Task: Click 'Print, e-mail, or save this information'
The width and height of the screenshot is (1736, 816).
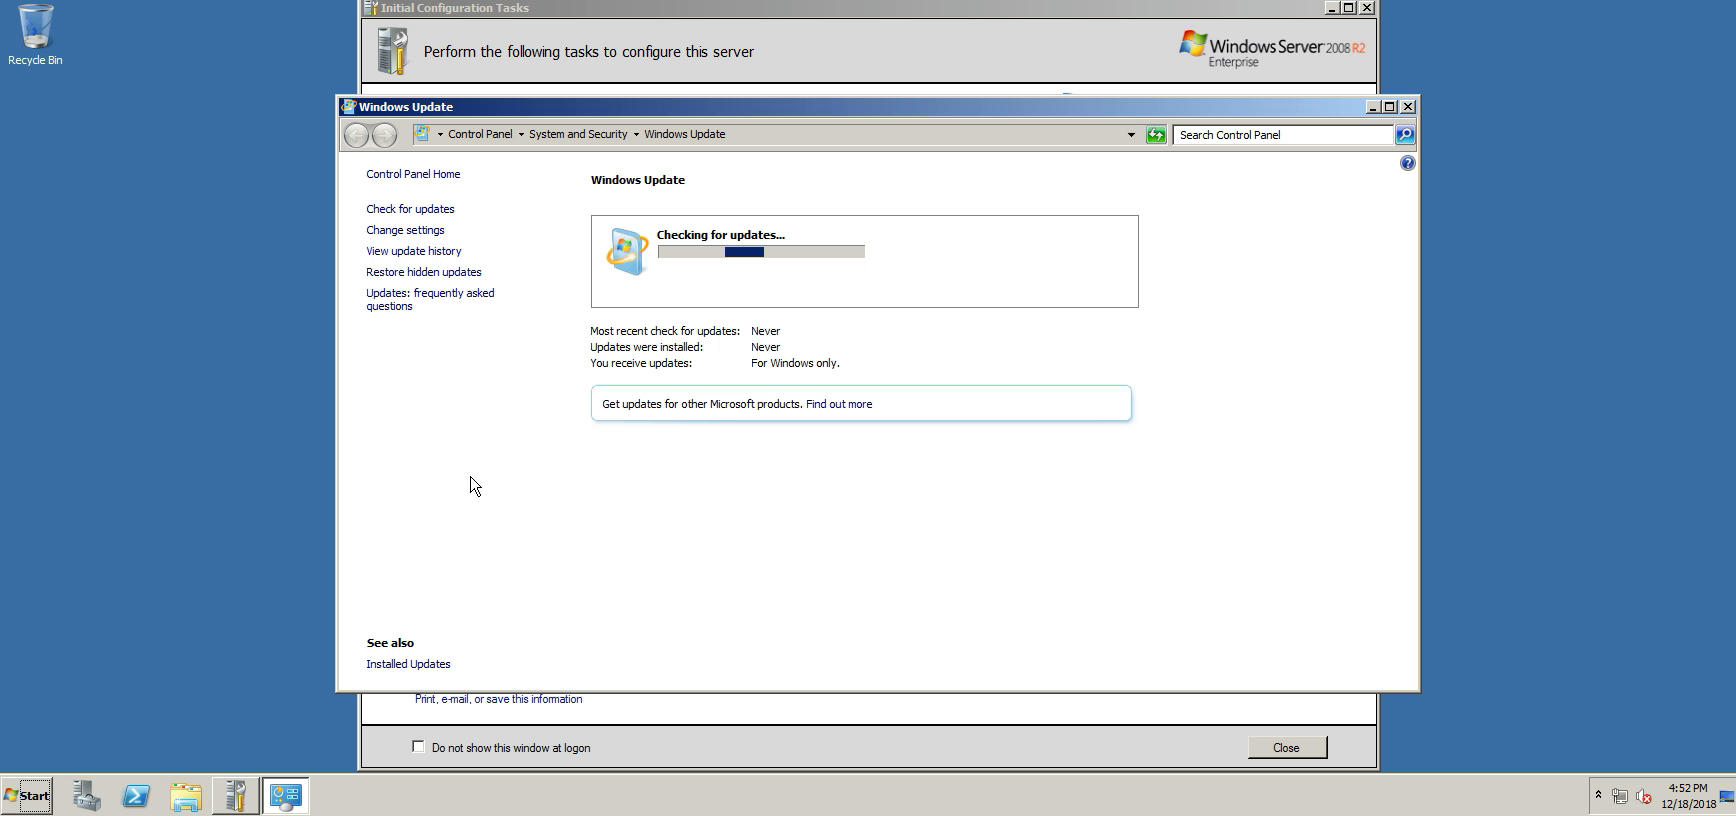Action: coord(498,699)
